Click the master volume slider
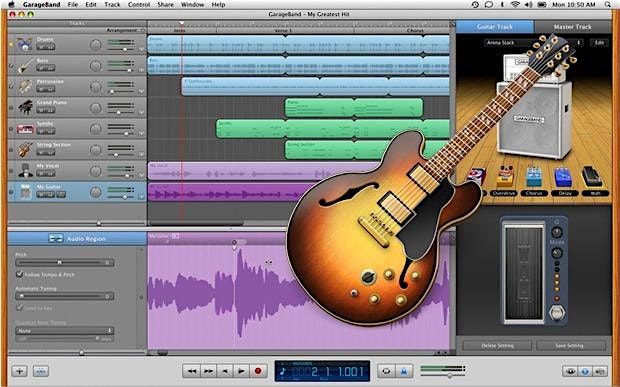Viewport: 620px width, 387px height. coord(442,375)
